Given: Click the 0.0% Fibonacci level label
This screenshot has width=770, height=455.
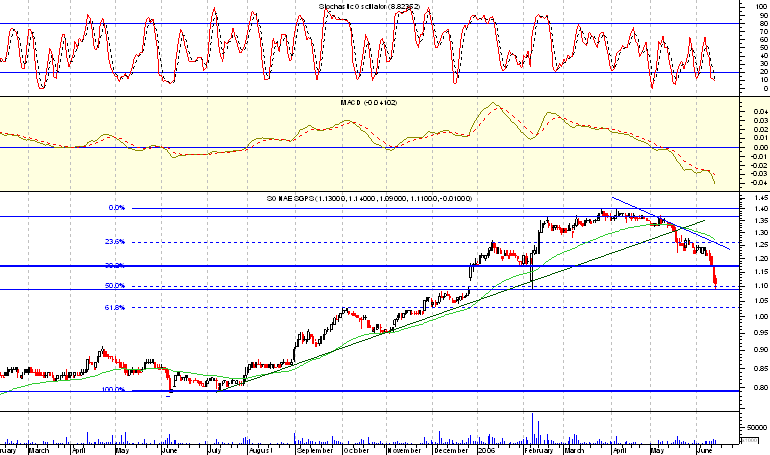Looking at the screenshot, I should tap(117, 208).
